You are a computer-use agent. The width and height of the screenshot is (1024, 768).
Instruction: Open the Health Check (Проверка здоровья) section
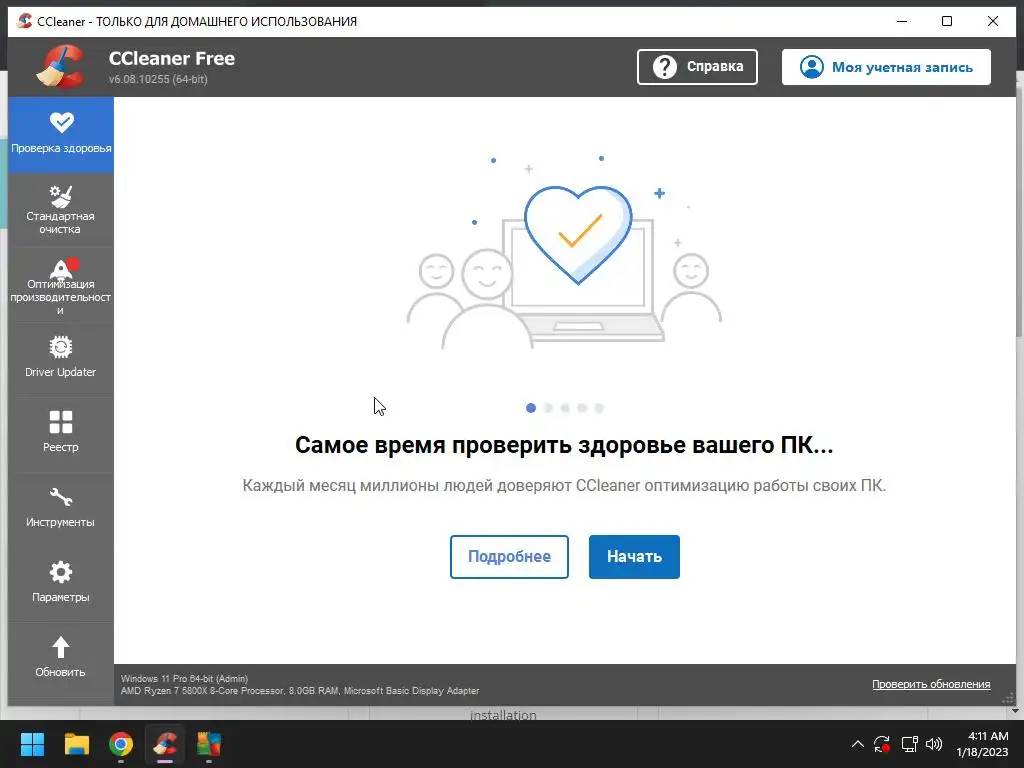[61, 135]
